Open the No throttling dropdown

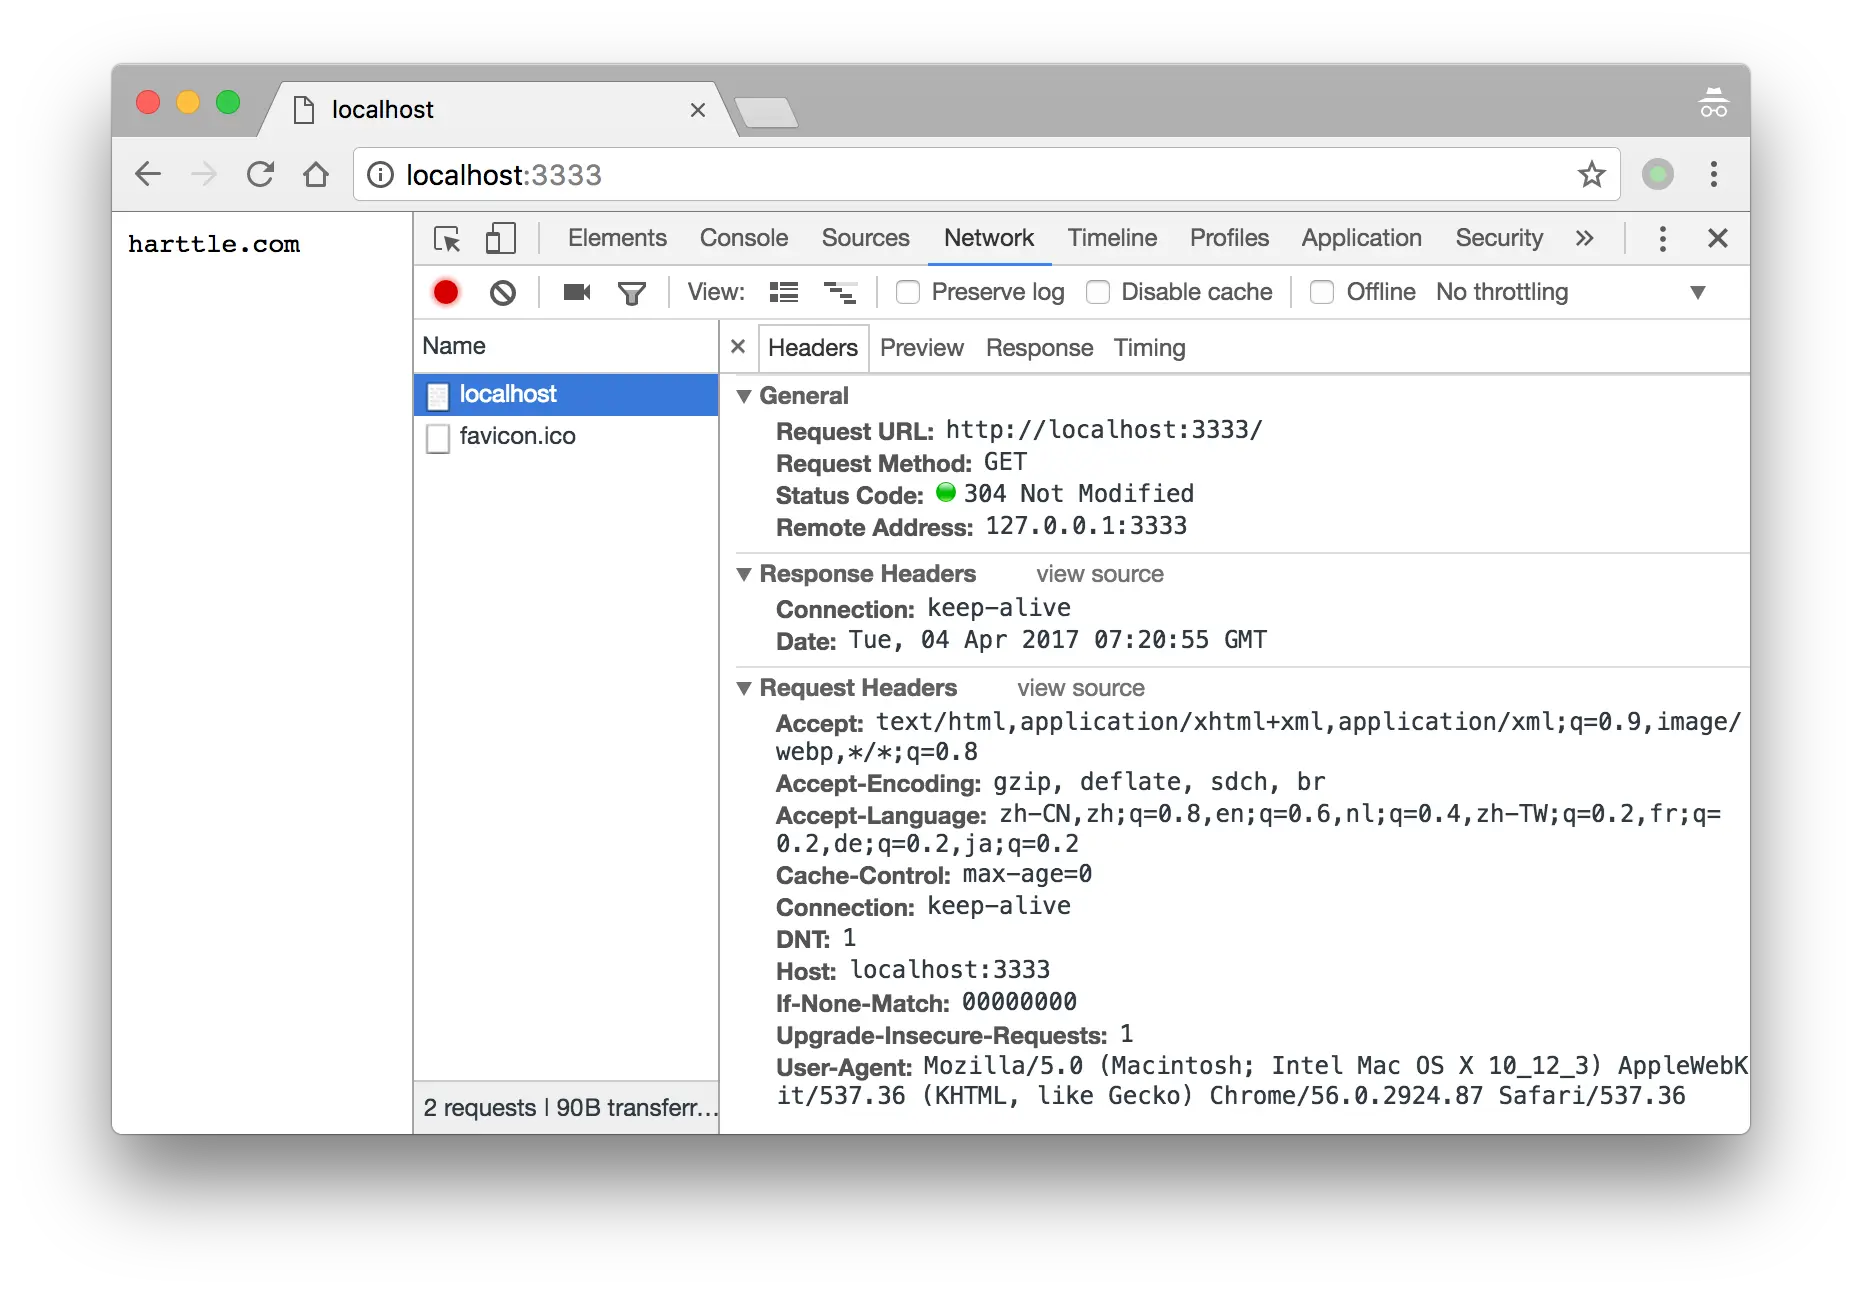coord(1501,292)
